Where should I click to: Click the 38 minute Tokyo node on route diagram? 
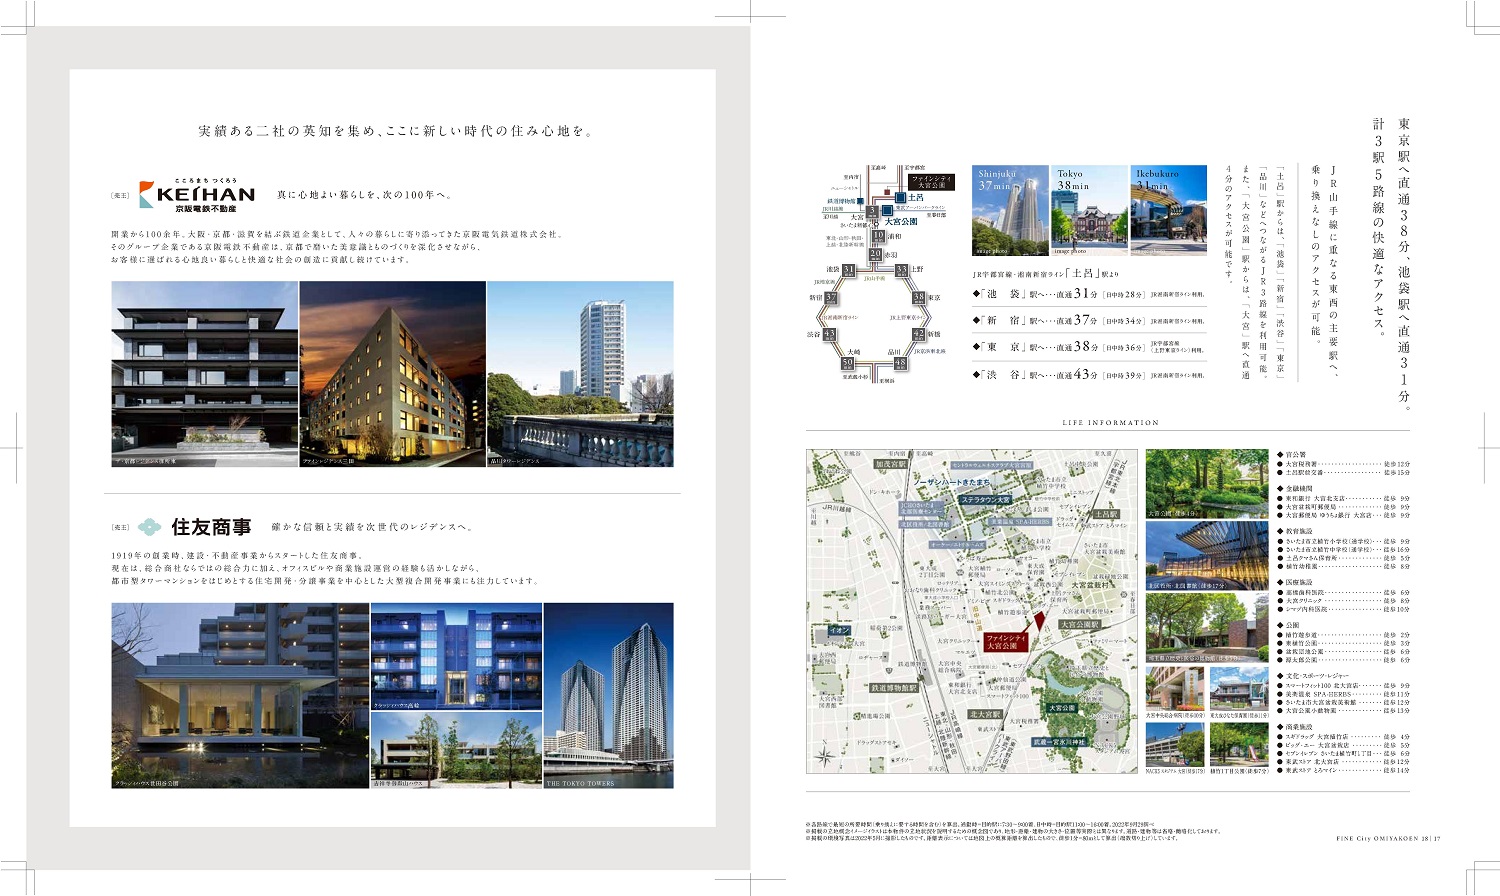click(x=919, y=298)
